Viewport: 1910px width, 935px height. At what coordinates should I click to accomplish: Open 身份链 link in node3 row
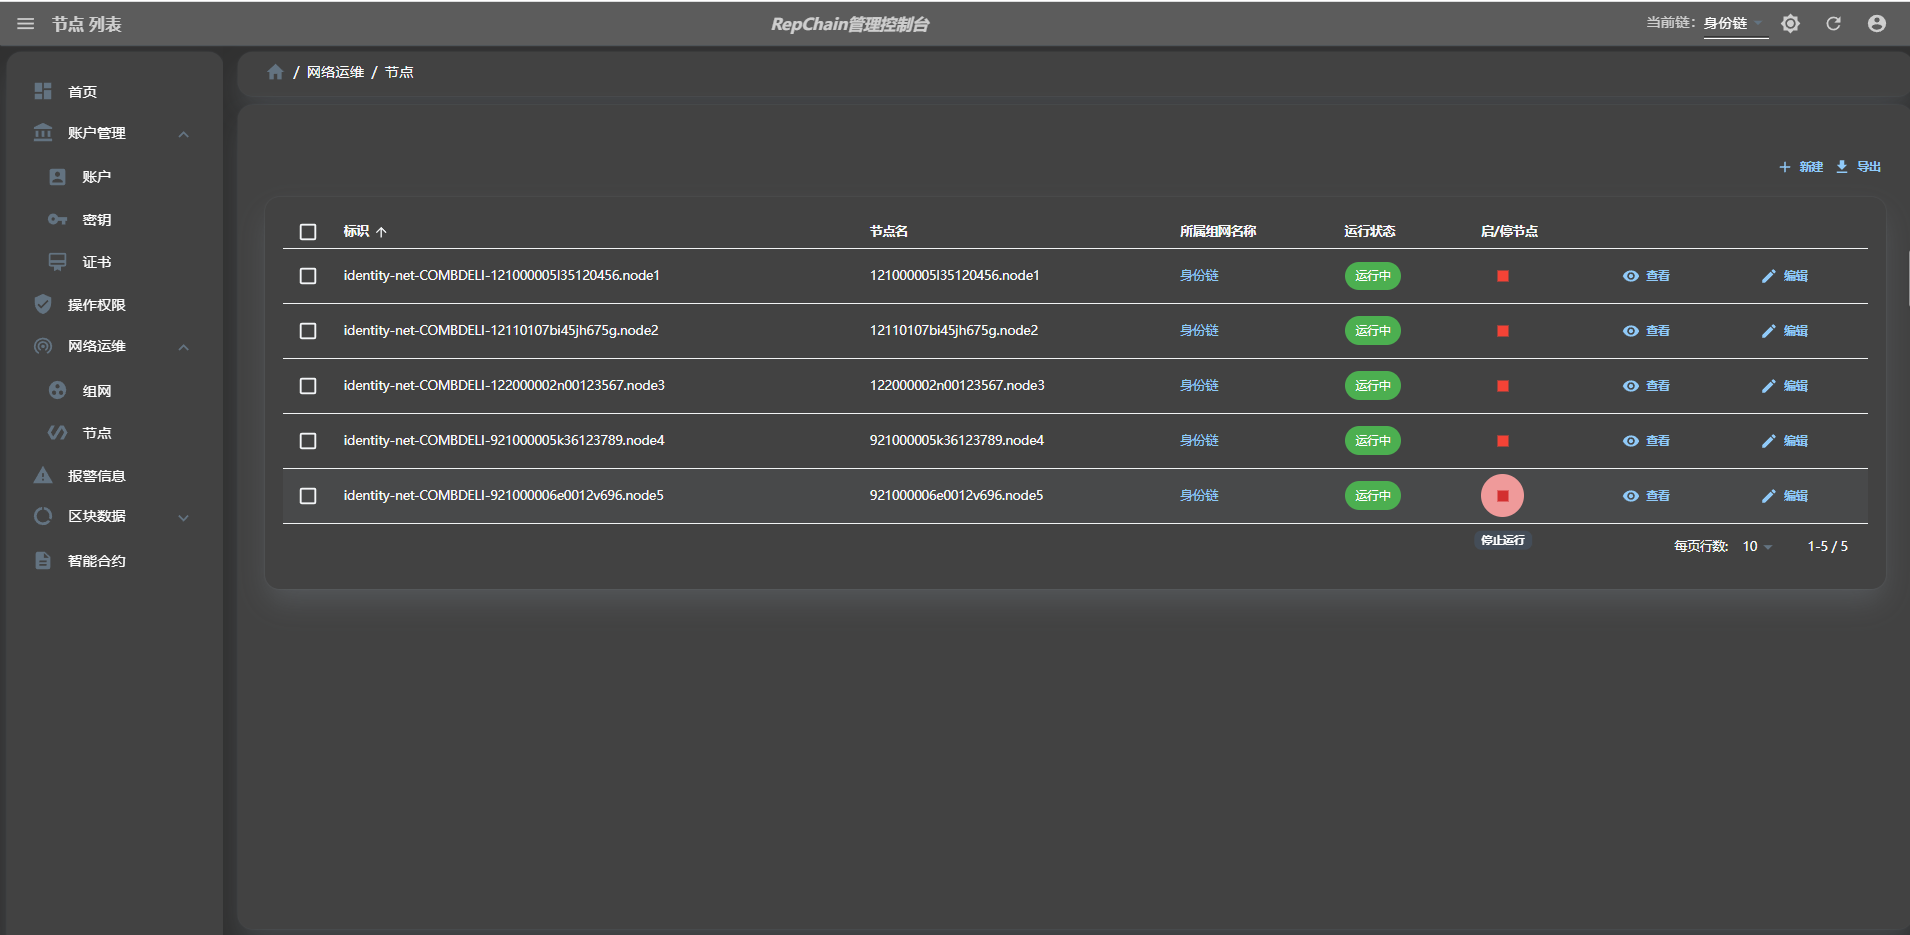point(1199,386)
